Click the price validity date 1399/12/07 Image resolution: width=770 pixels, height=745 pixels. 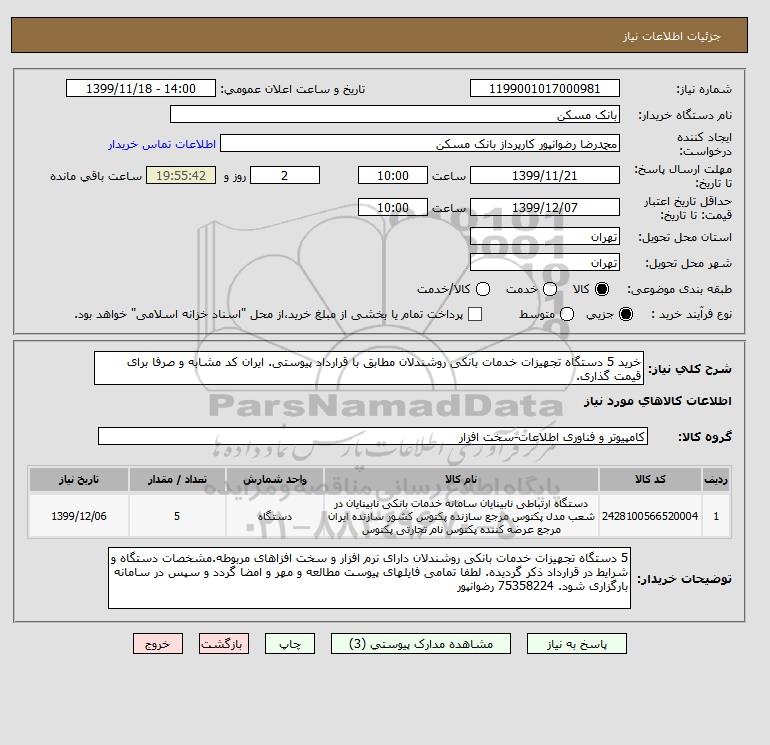[545, 207]
